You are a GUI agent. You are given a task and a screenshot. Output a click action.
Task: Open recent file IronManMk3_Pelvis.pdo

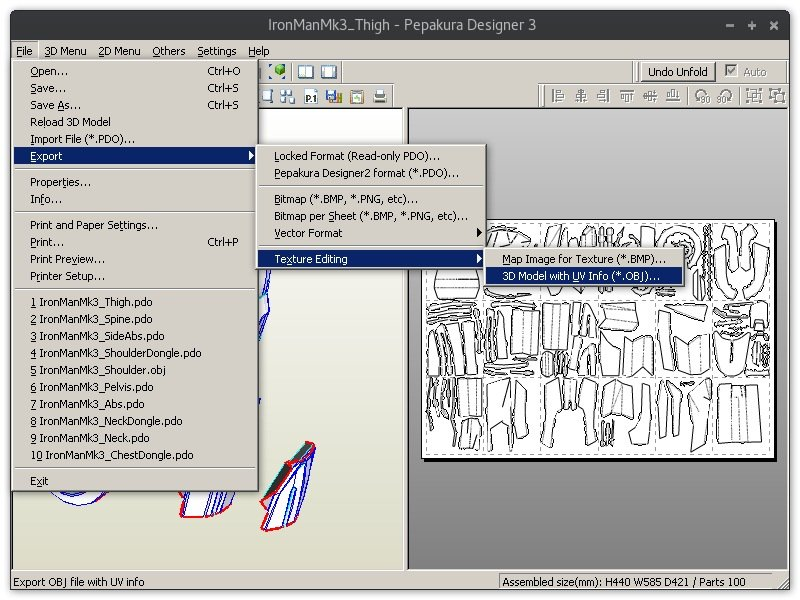click(x=135, y=387)
